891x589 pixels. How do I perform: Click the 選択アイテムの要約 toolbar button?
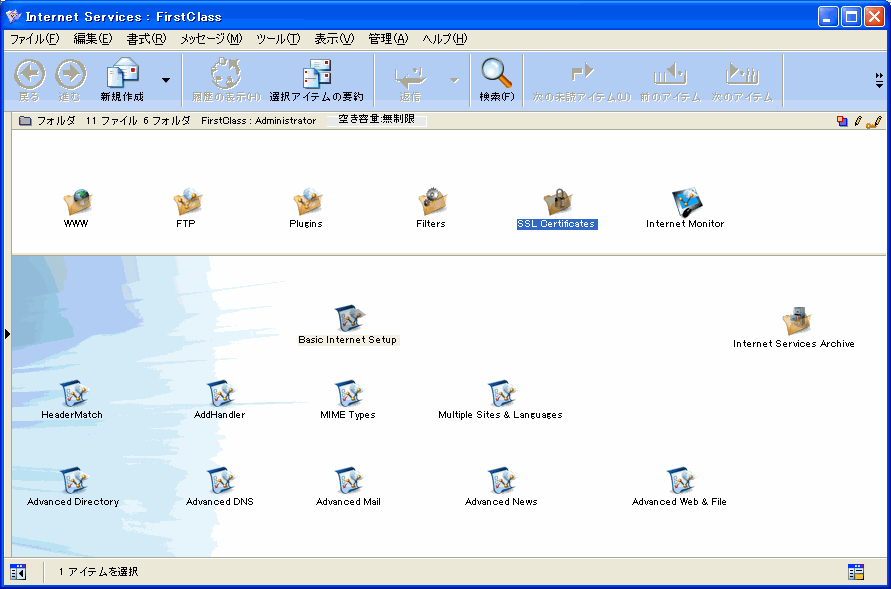pyautogui.click(x=317, y=80)
